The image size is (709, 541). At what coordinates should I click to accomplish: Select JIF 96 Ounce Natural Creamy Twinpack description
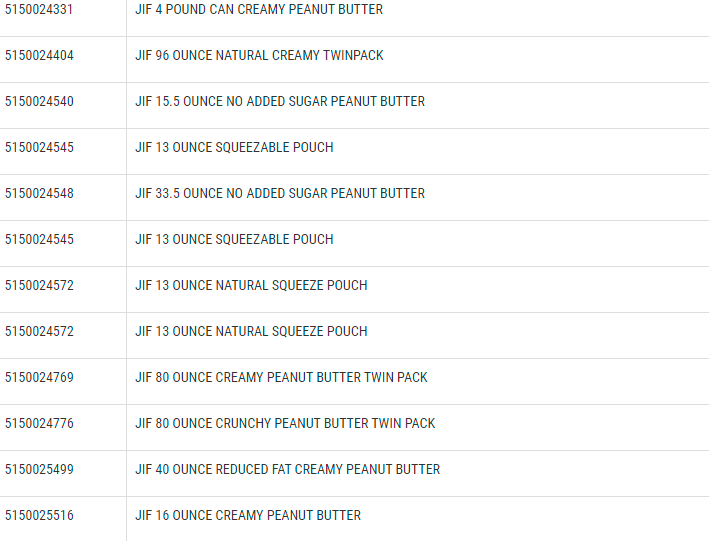coord(259,56)
